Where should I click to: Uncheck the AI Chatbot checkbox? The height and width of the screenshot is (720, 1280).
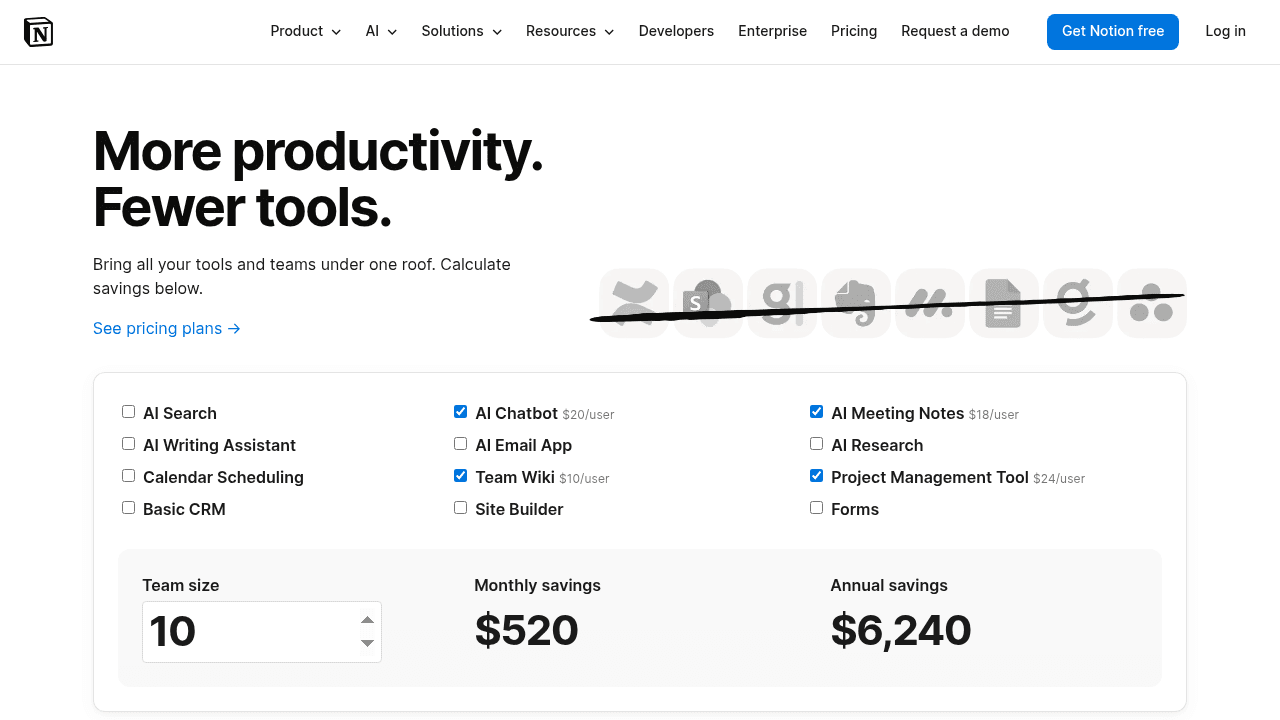460,412
